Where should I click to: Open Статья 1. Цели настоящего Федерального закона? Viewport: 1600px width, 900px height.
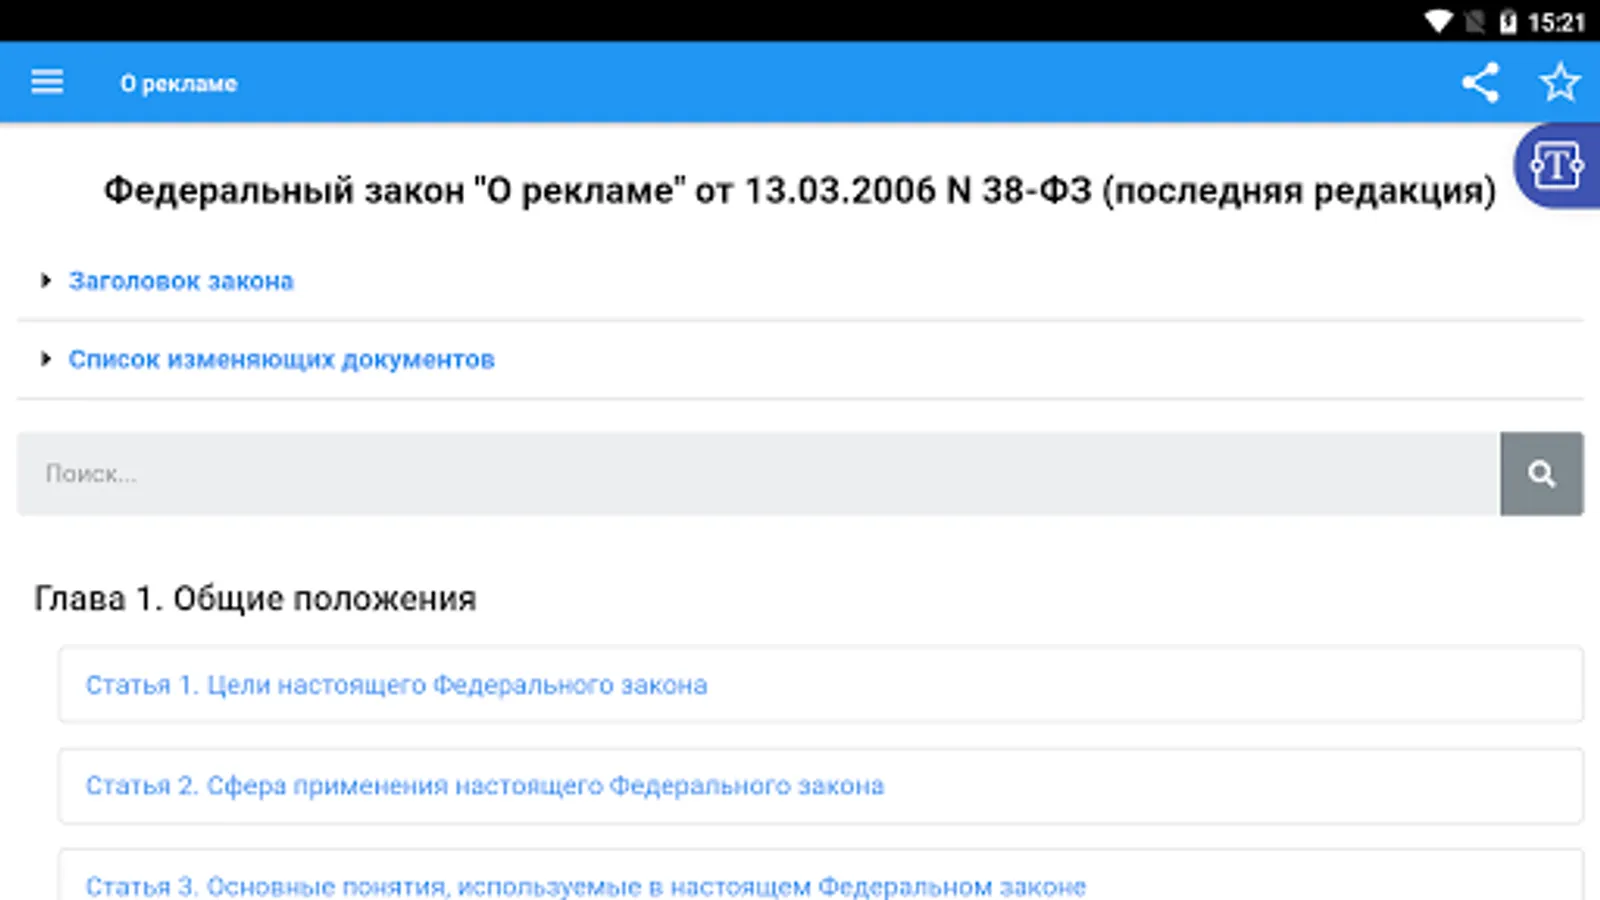[x=820, y=685]
